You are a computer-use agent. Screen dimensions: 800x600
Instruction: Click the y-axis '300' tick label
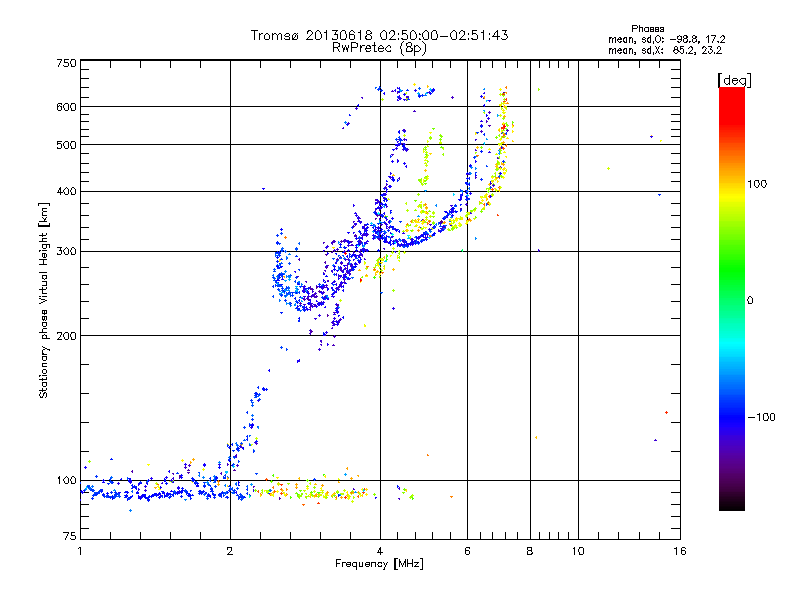(66, 252)
